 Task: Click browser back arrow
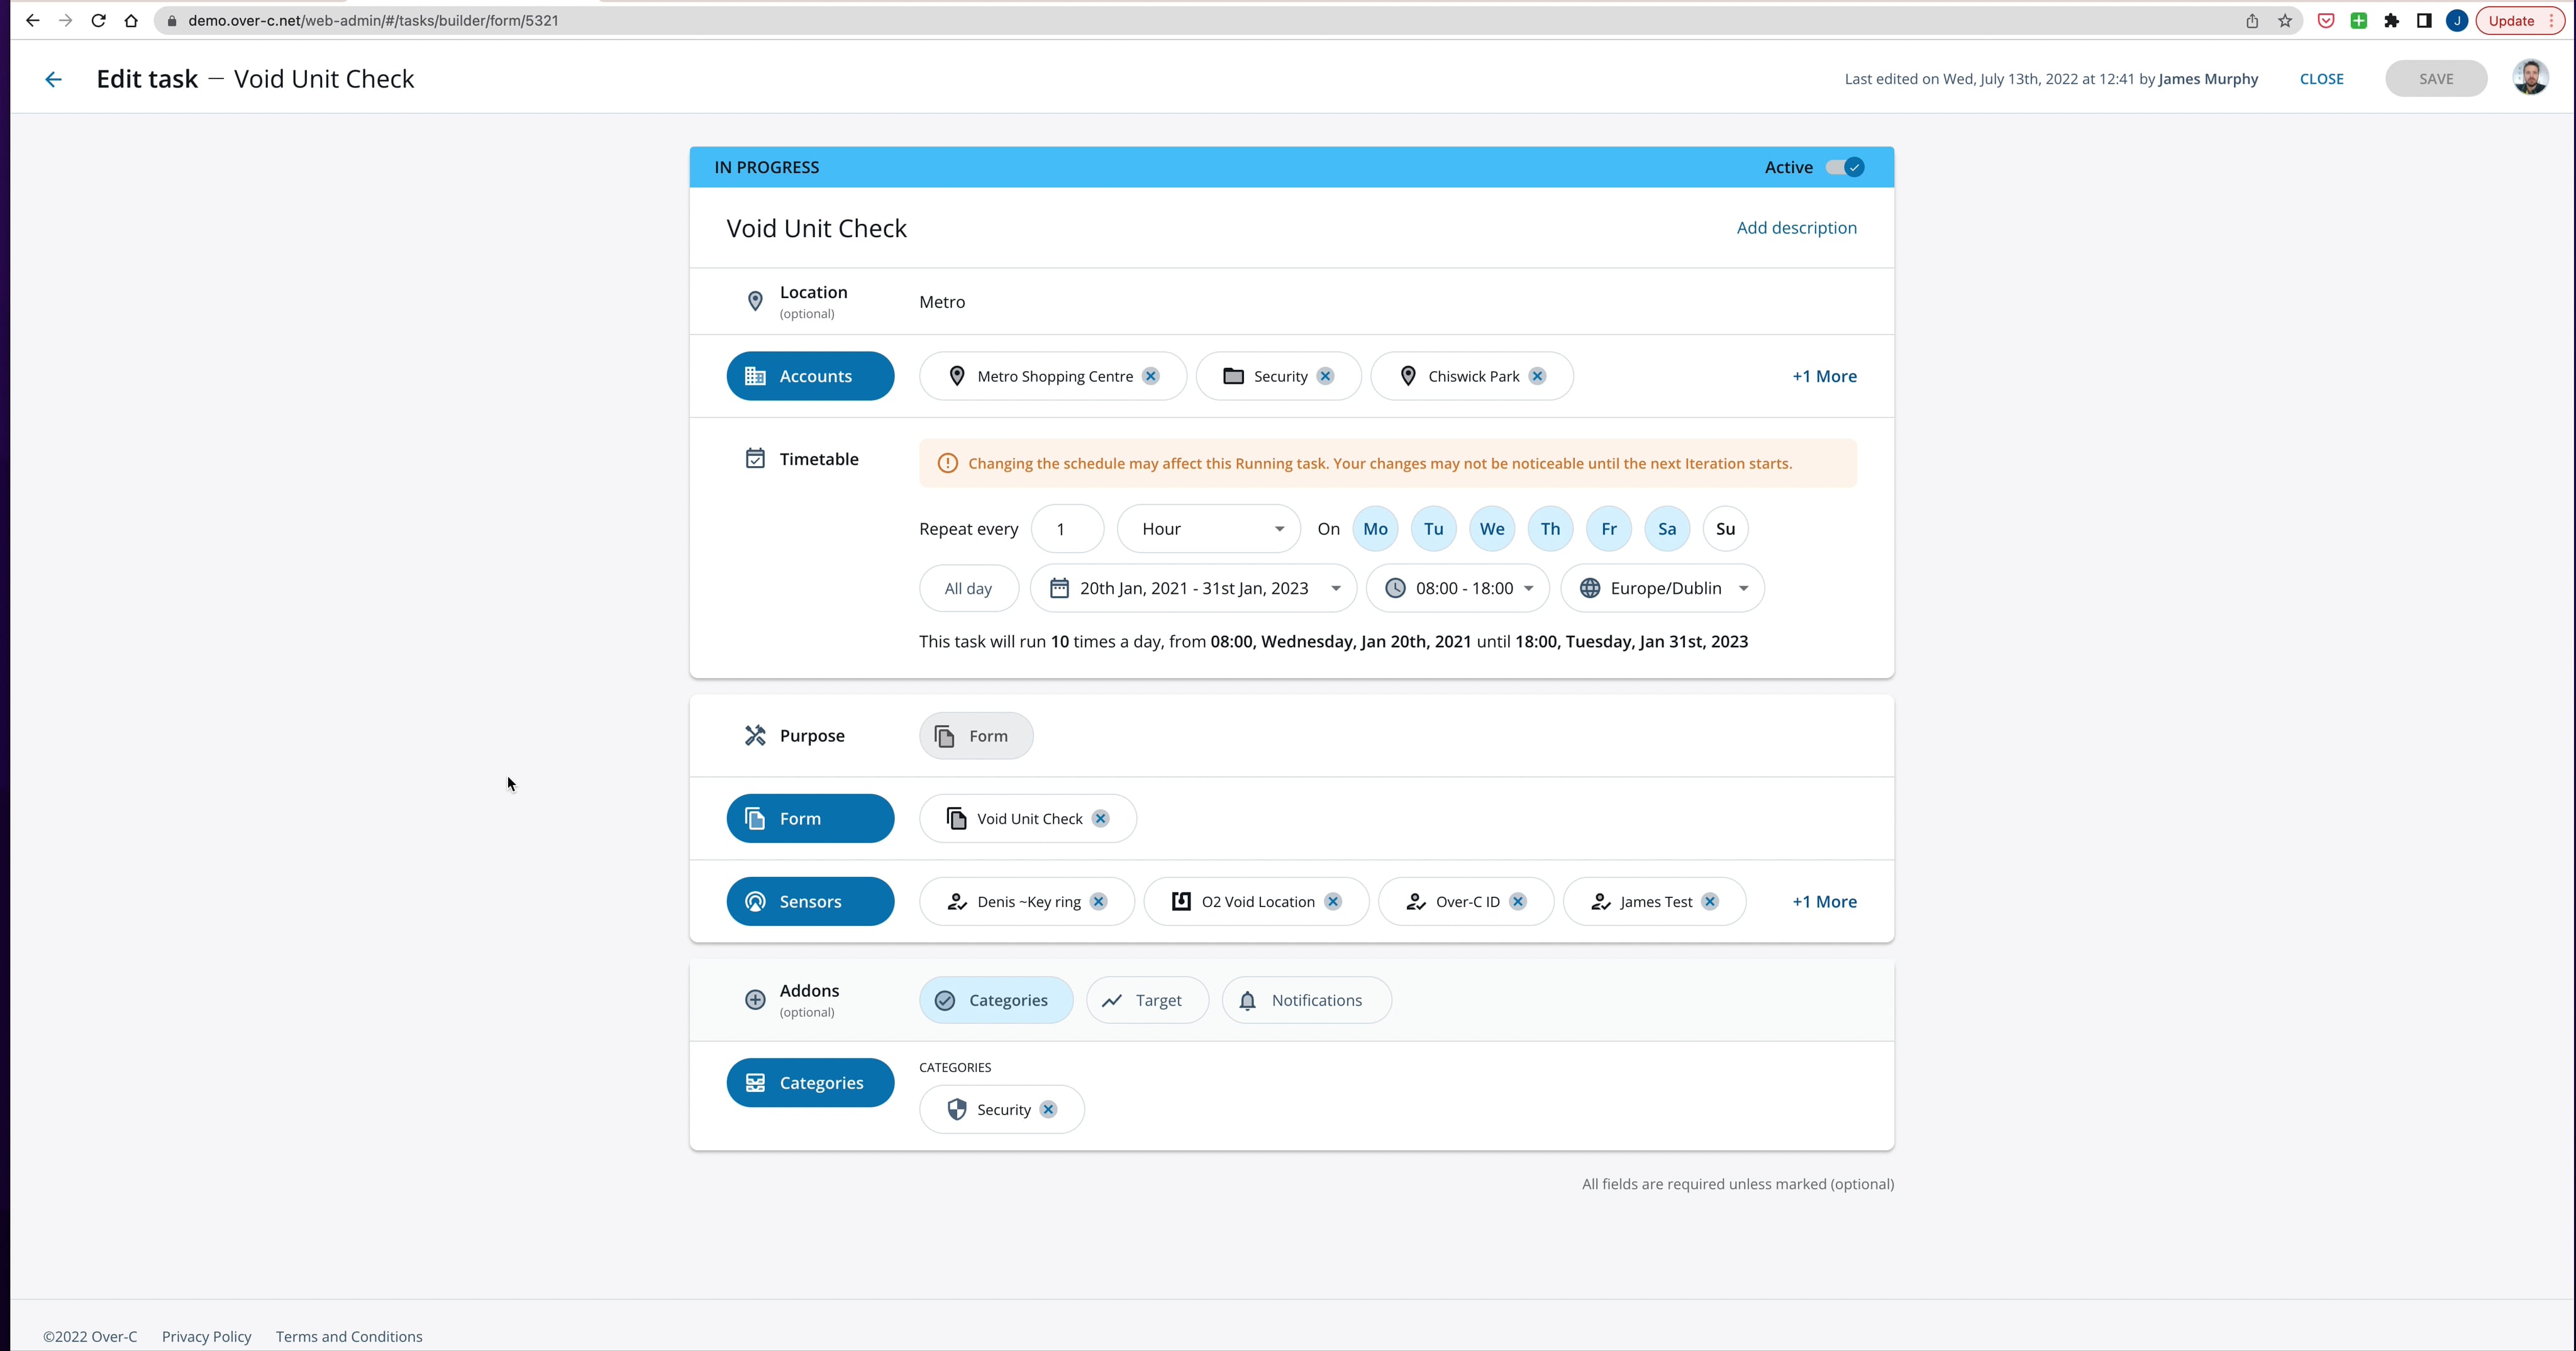point(32,20)
